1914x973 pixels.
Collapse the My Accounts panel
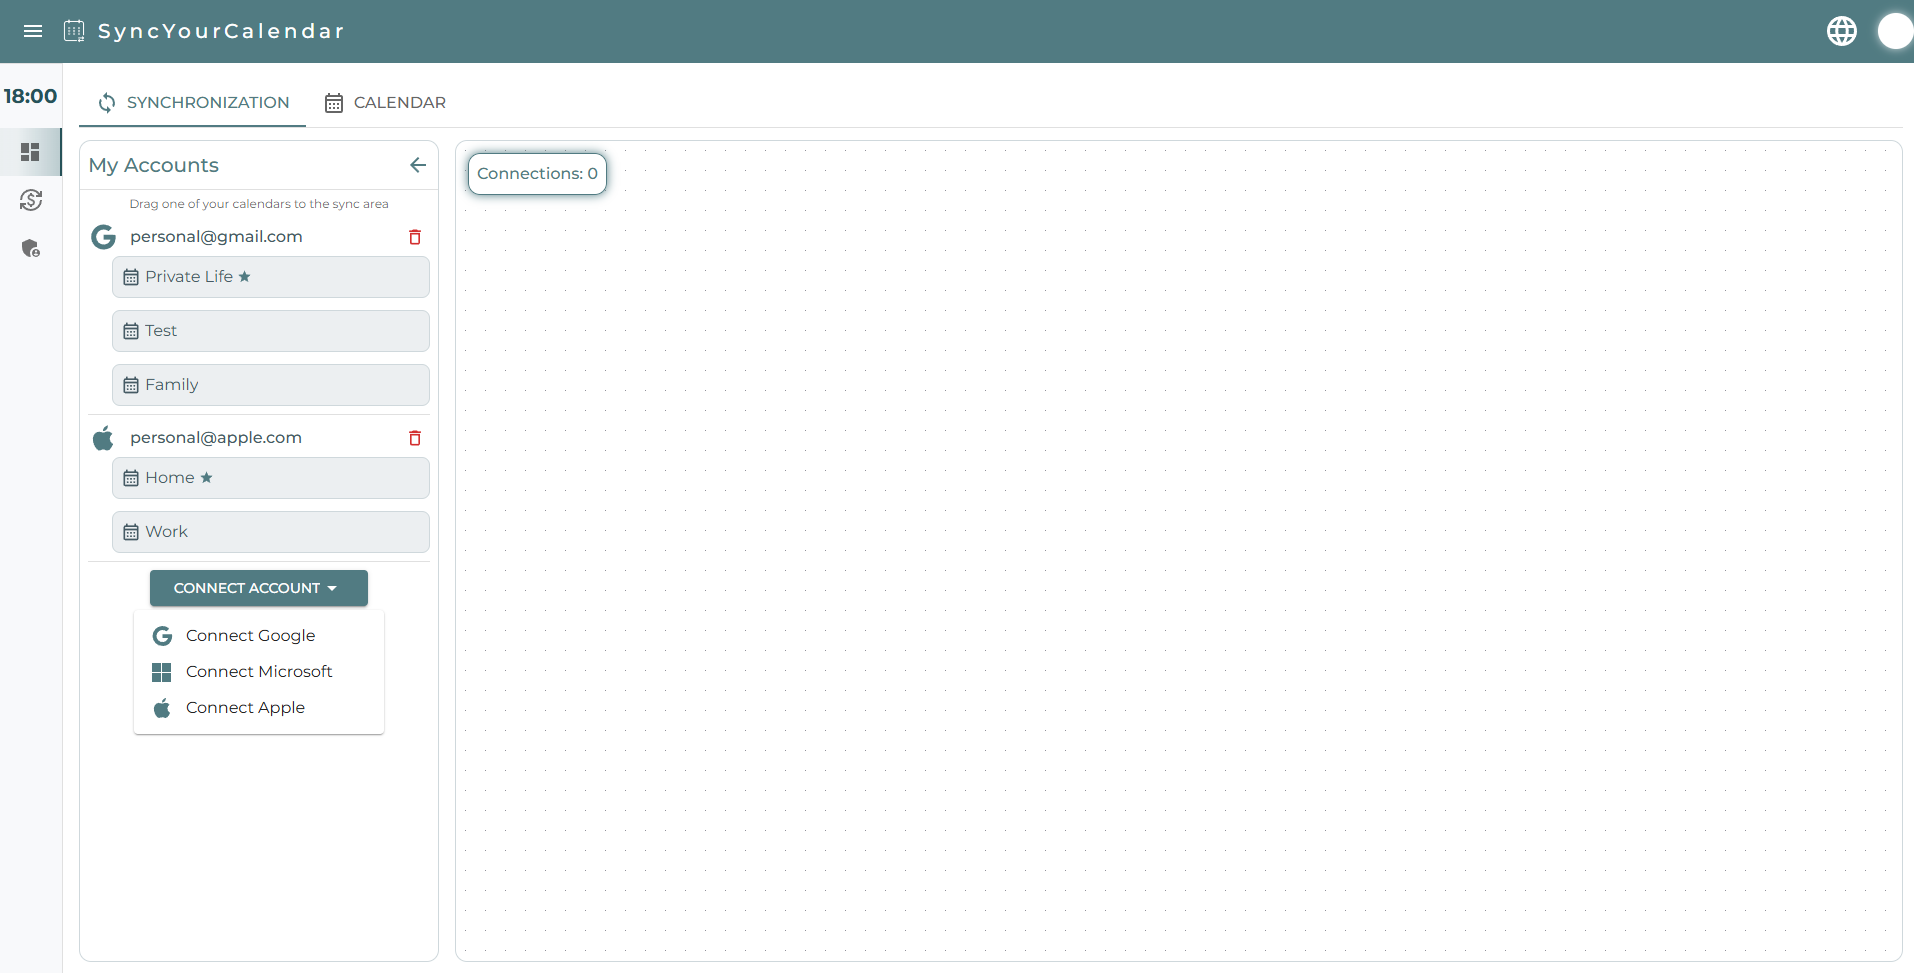[x=418, y=165]
